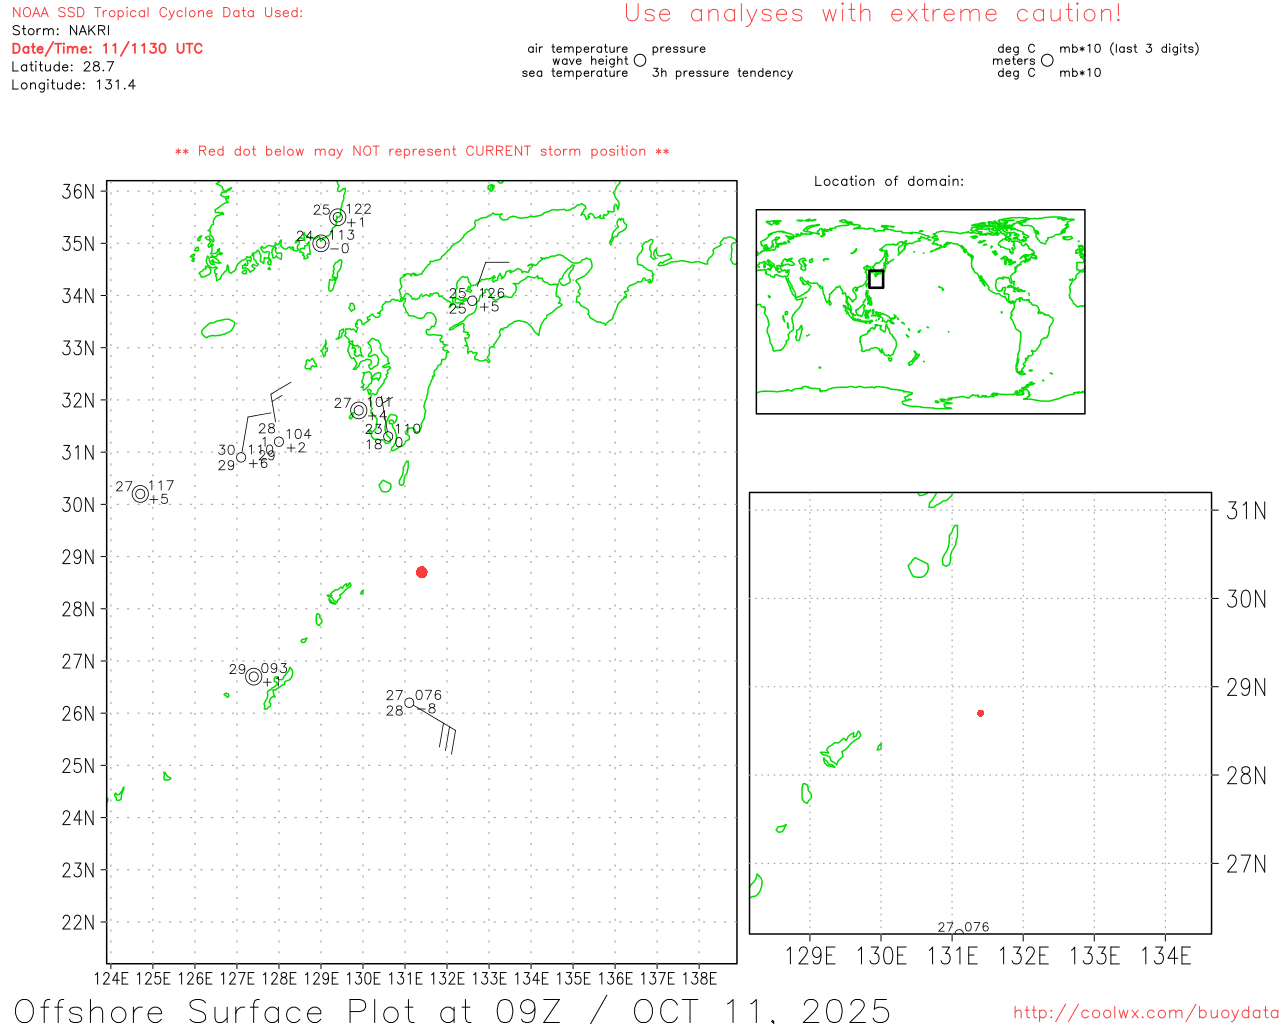Click the Date/Time 11/1130 UTC text

pos(107,48)
